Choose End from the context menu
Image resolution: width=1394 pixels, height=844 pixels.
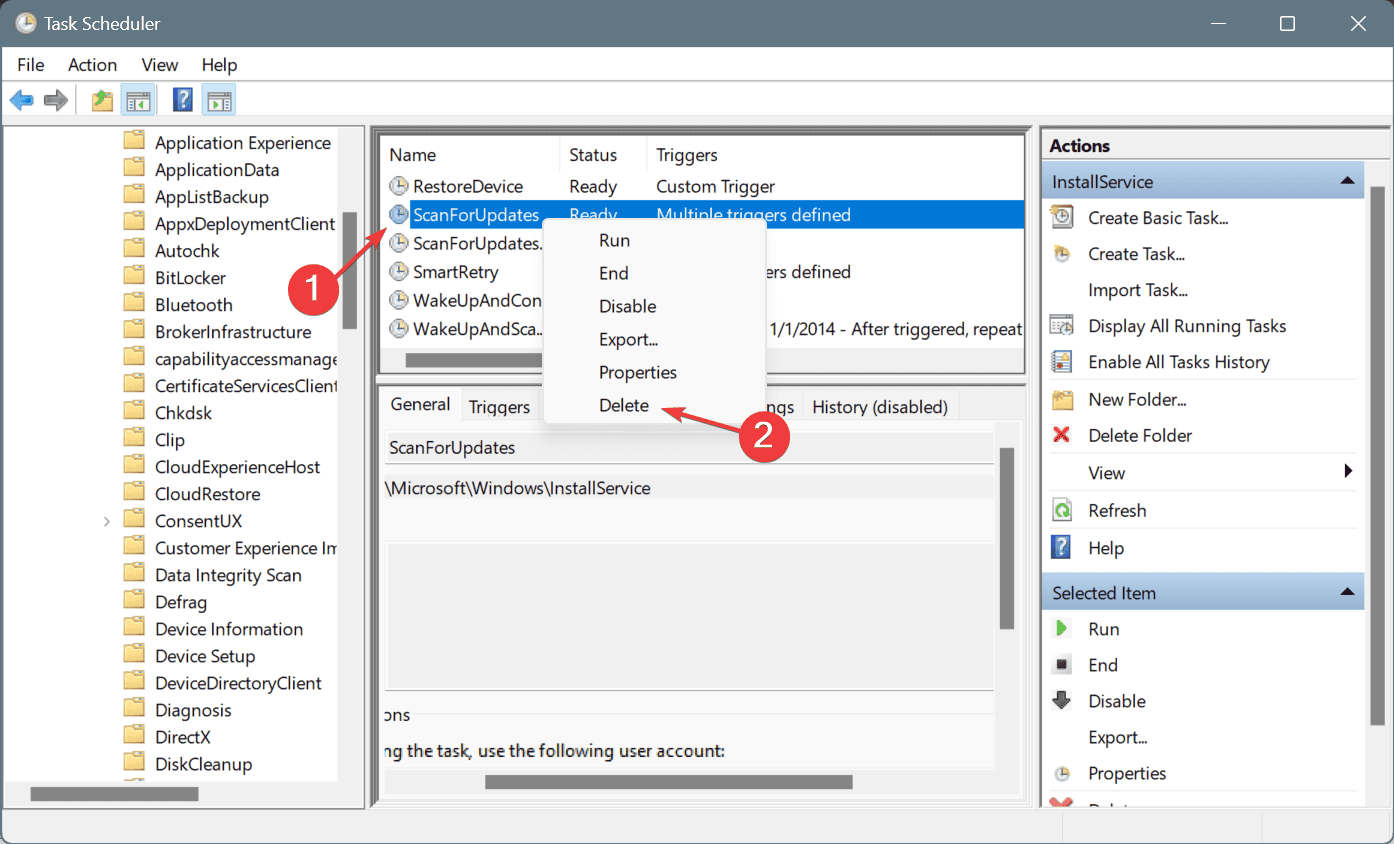pos(655,273)
